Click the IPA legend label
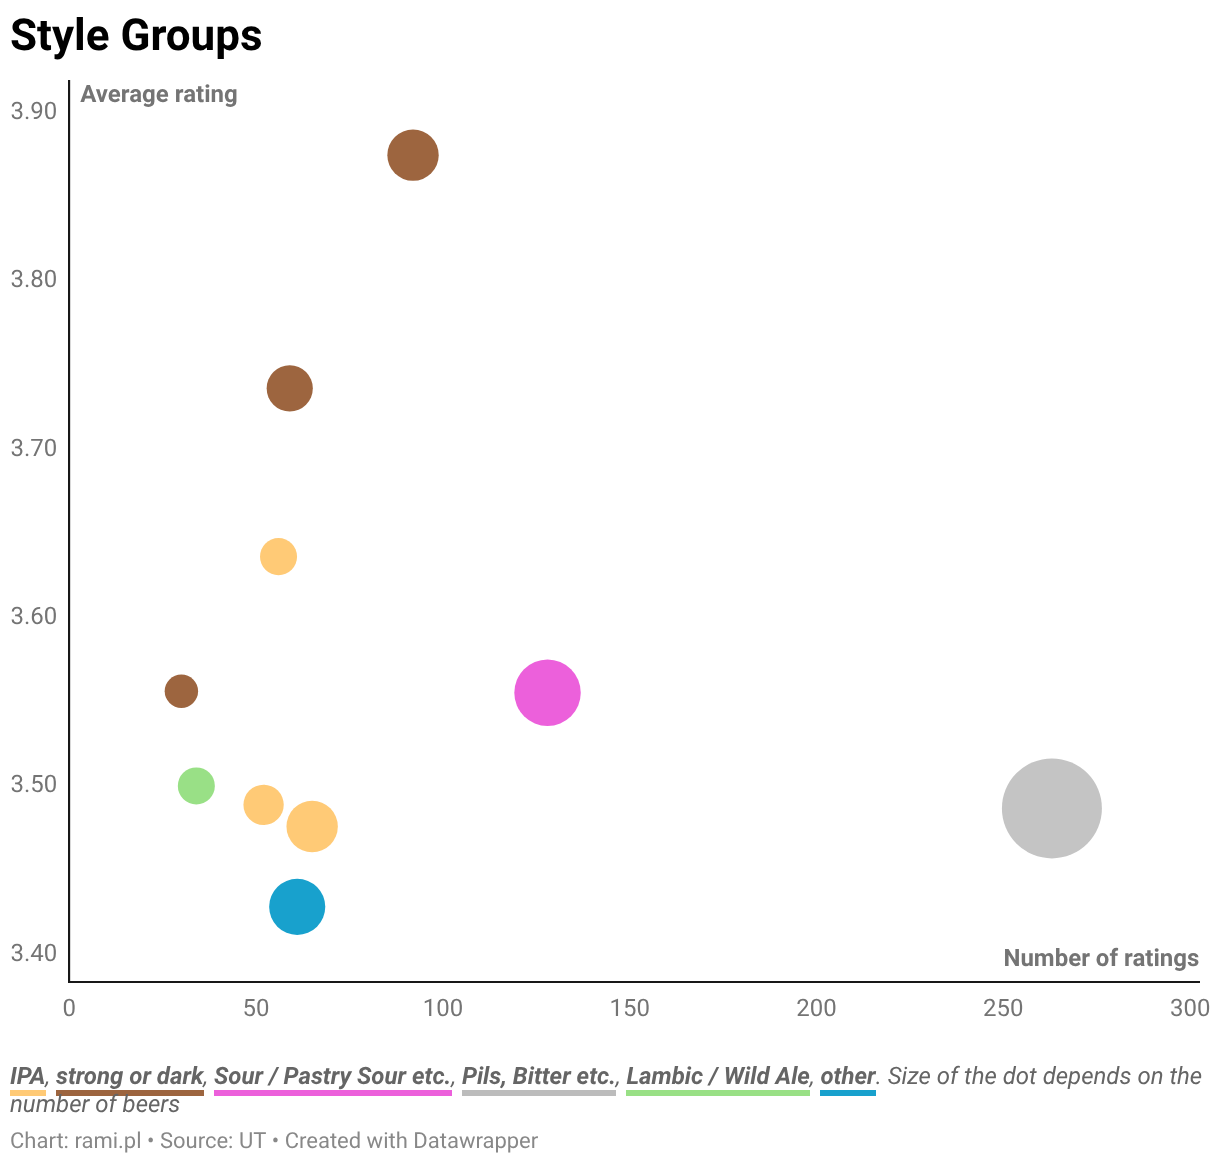The image size is (1220, 1164). point(28,1076)
